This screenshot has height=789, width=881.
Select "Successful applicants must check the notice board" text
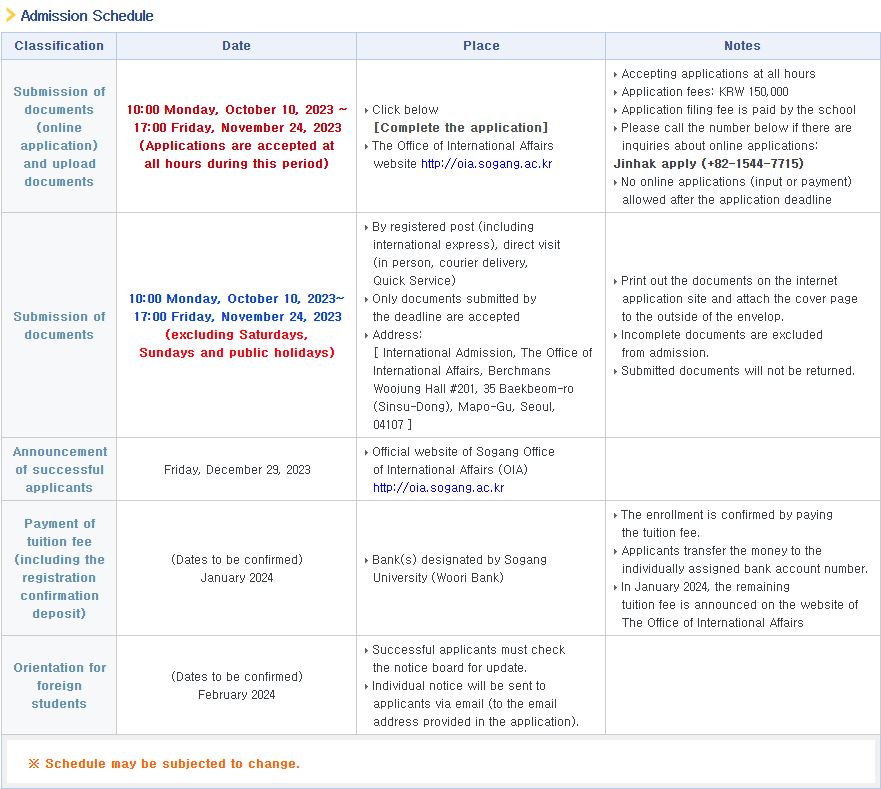tap(469, 659)
